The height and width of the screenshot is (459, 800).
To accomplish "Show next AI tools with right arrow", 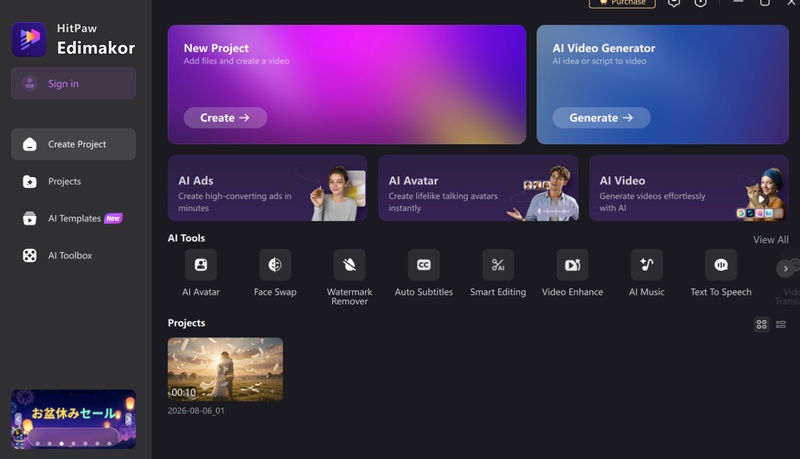I will tap(785, 268).
